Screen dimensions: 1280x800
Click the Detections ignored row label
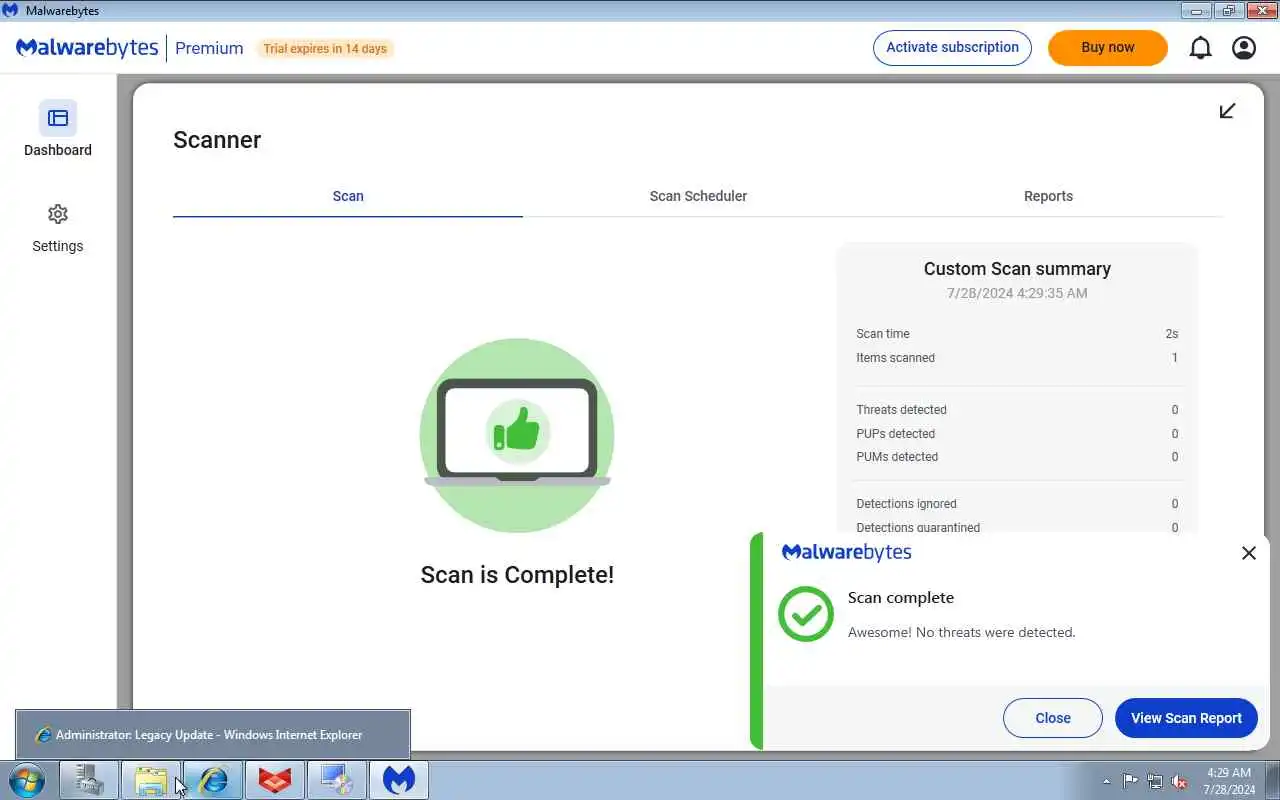pos(907,504)
